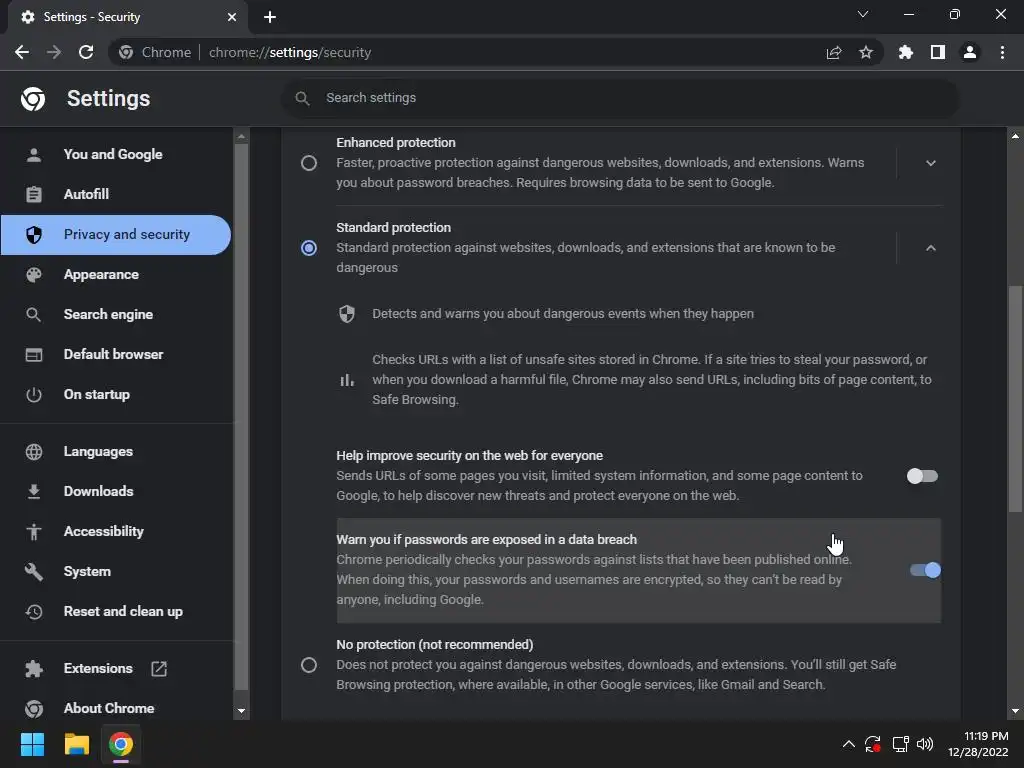
Task: Open the tab search chevron
Action: (x=863, y=14)
